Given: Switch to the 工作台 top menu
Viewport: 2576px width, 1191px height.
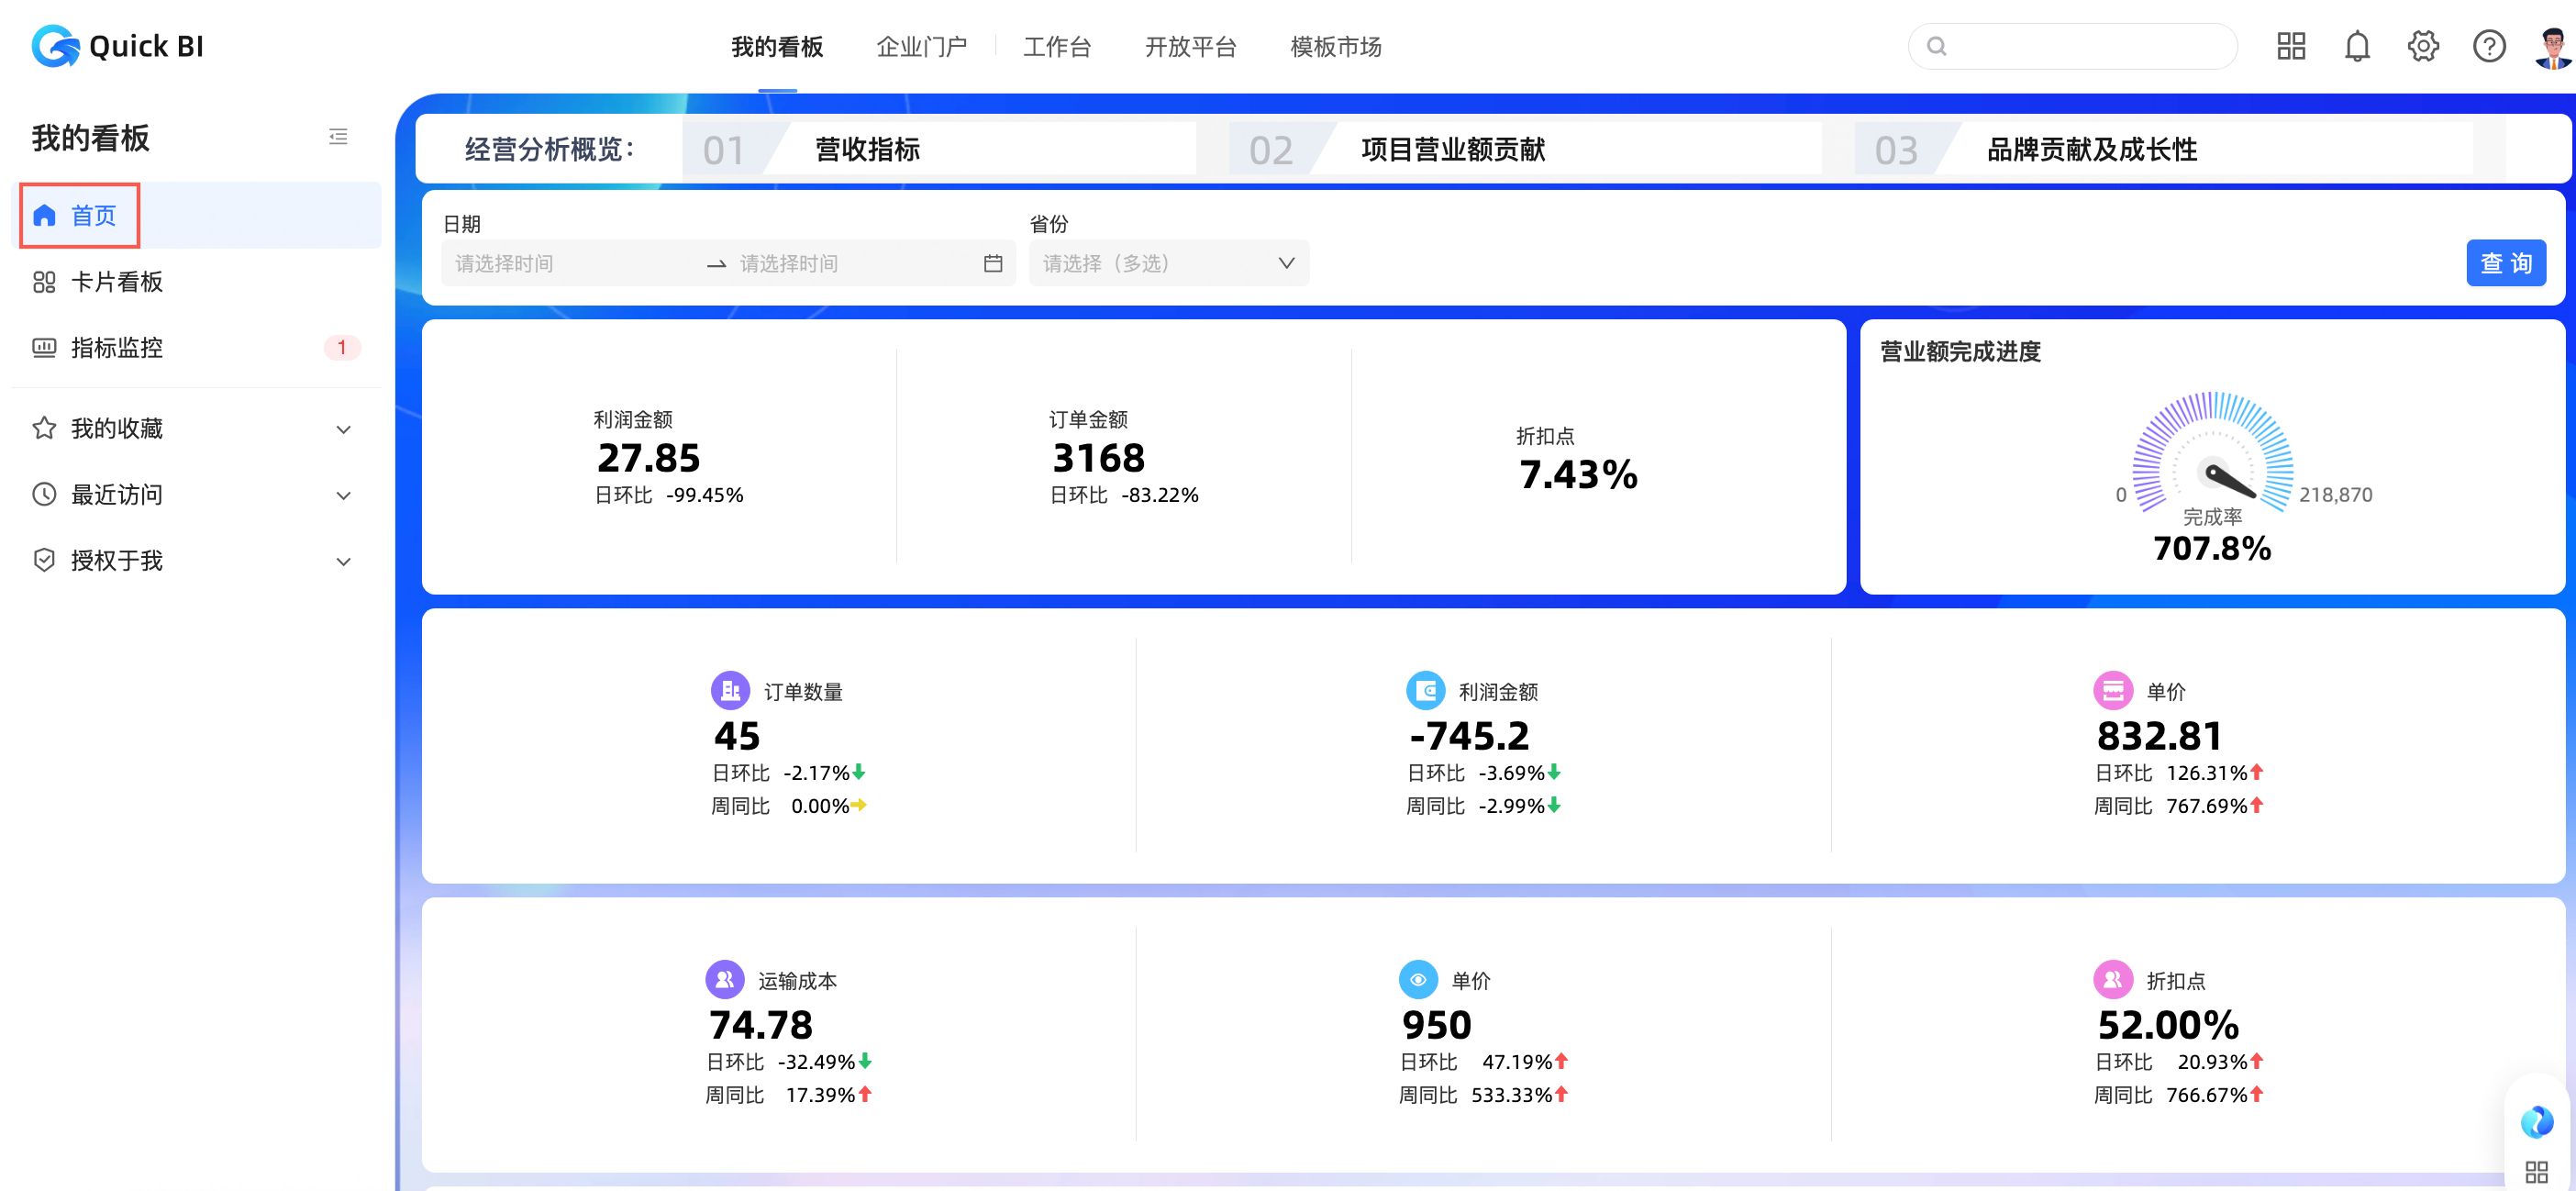Looking at the screenshot, I should point(1056,47).
